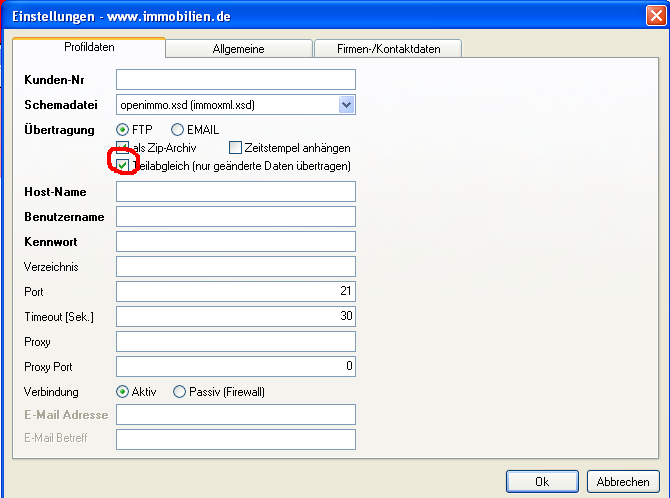Click the Host-Name text field
The width and height of the screenshot is (670, 498).
[236, 192]
